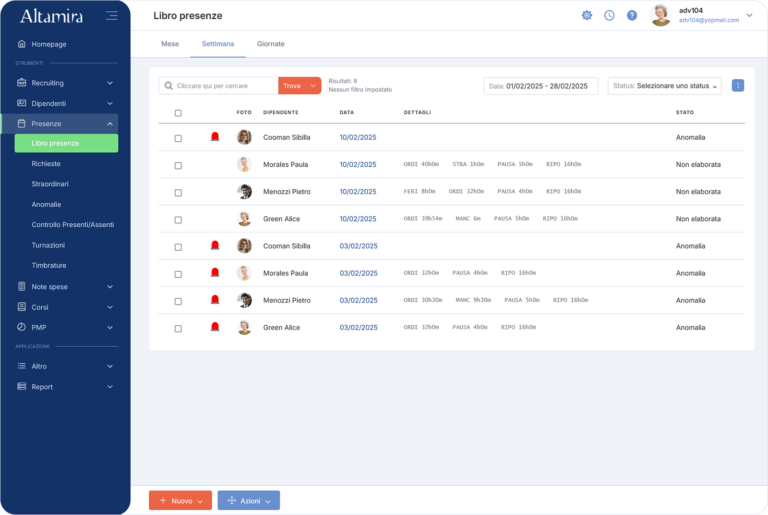Image resolution: width=768 pixels, height=515 pixels.
Task: Click the Homepage icon in sidebar
Action: click(22, 44)
